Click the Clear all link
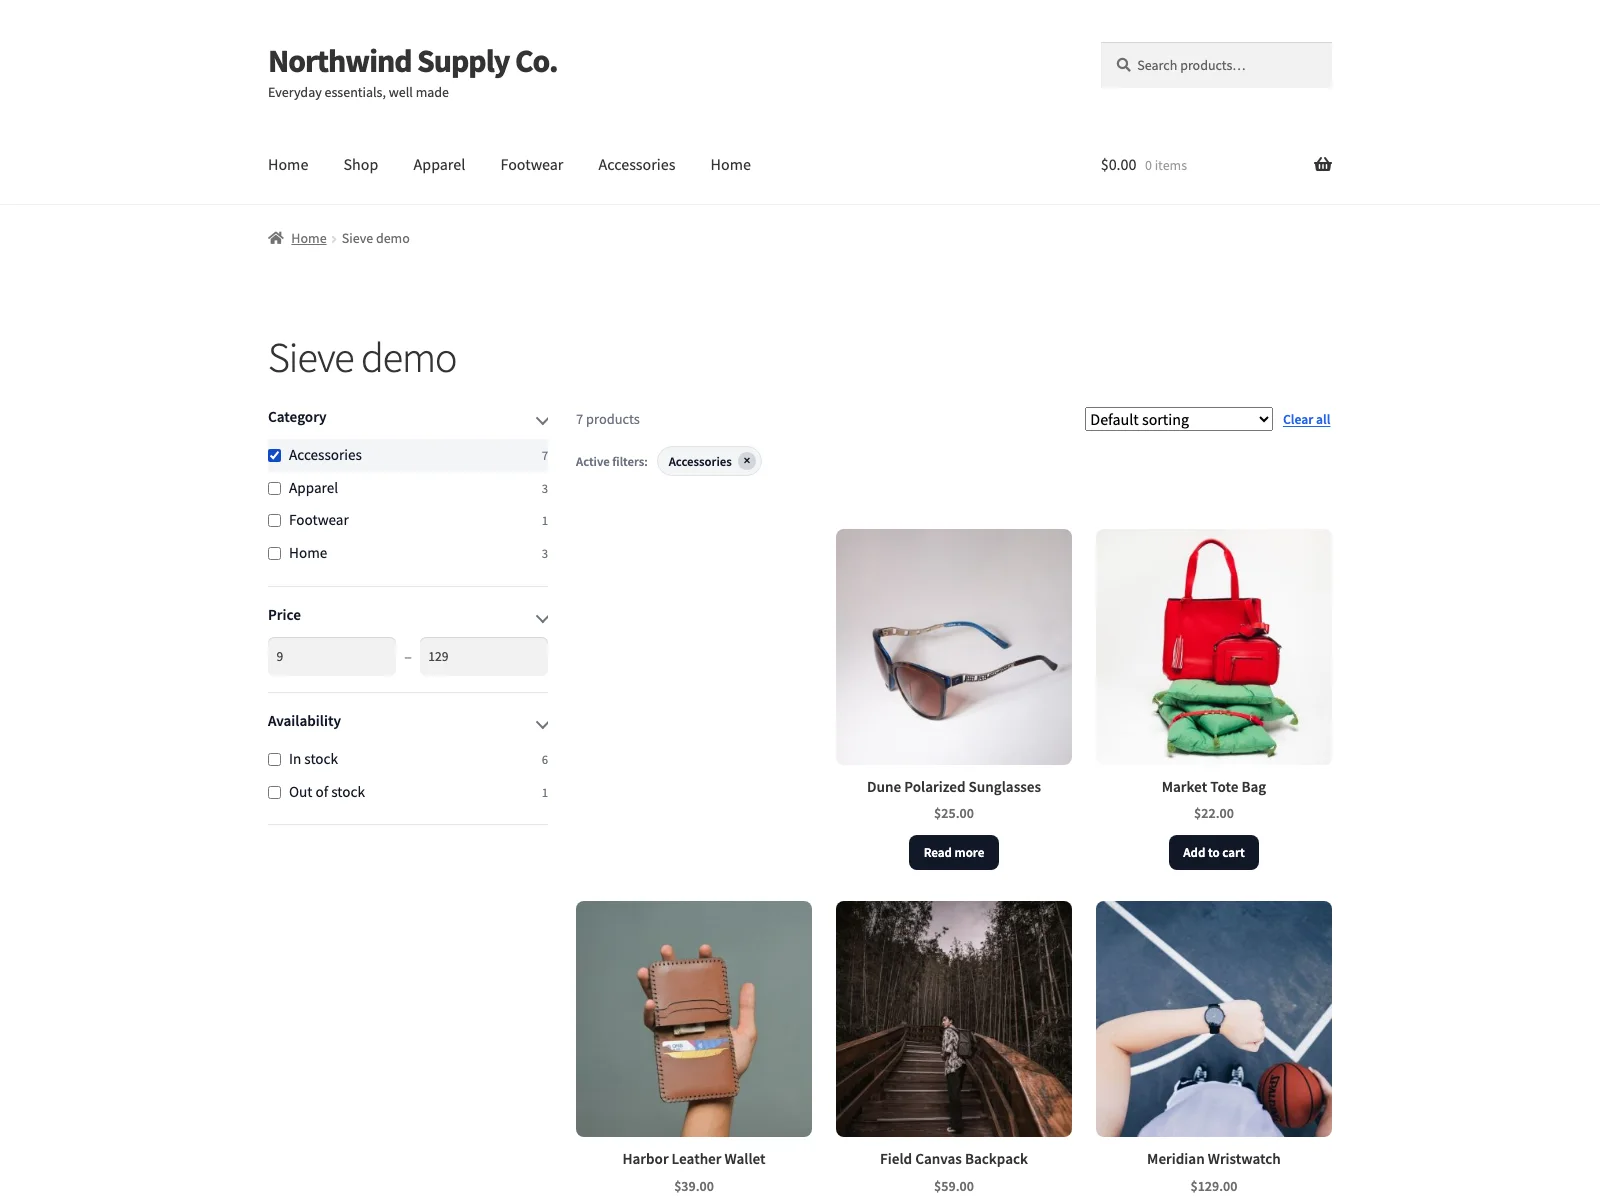This screenshot has width=1600, height=1200. [1306, 420]
